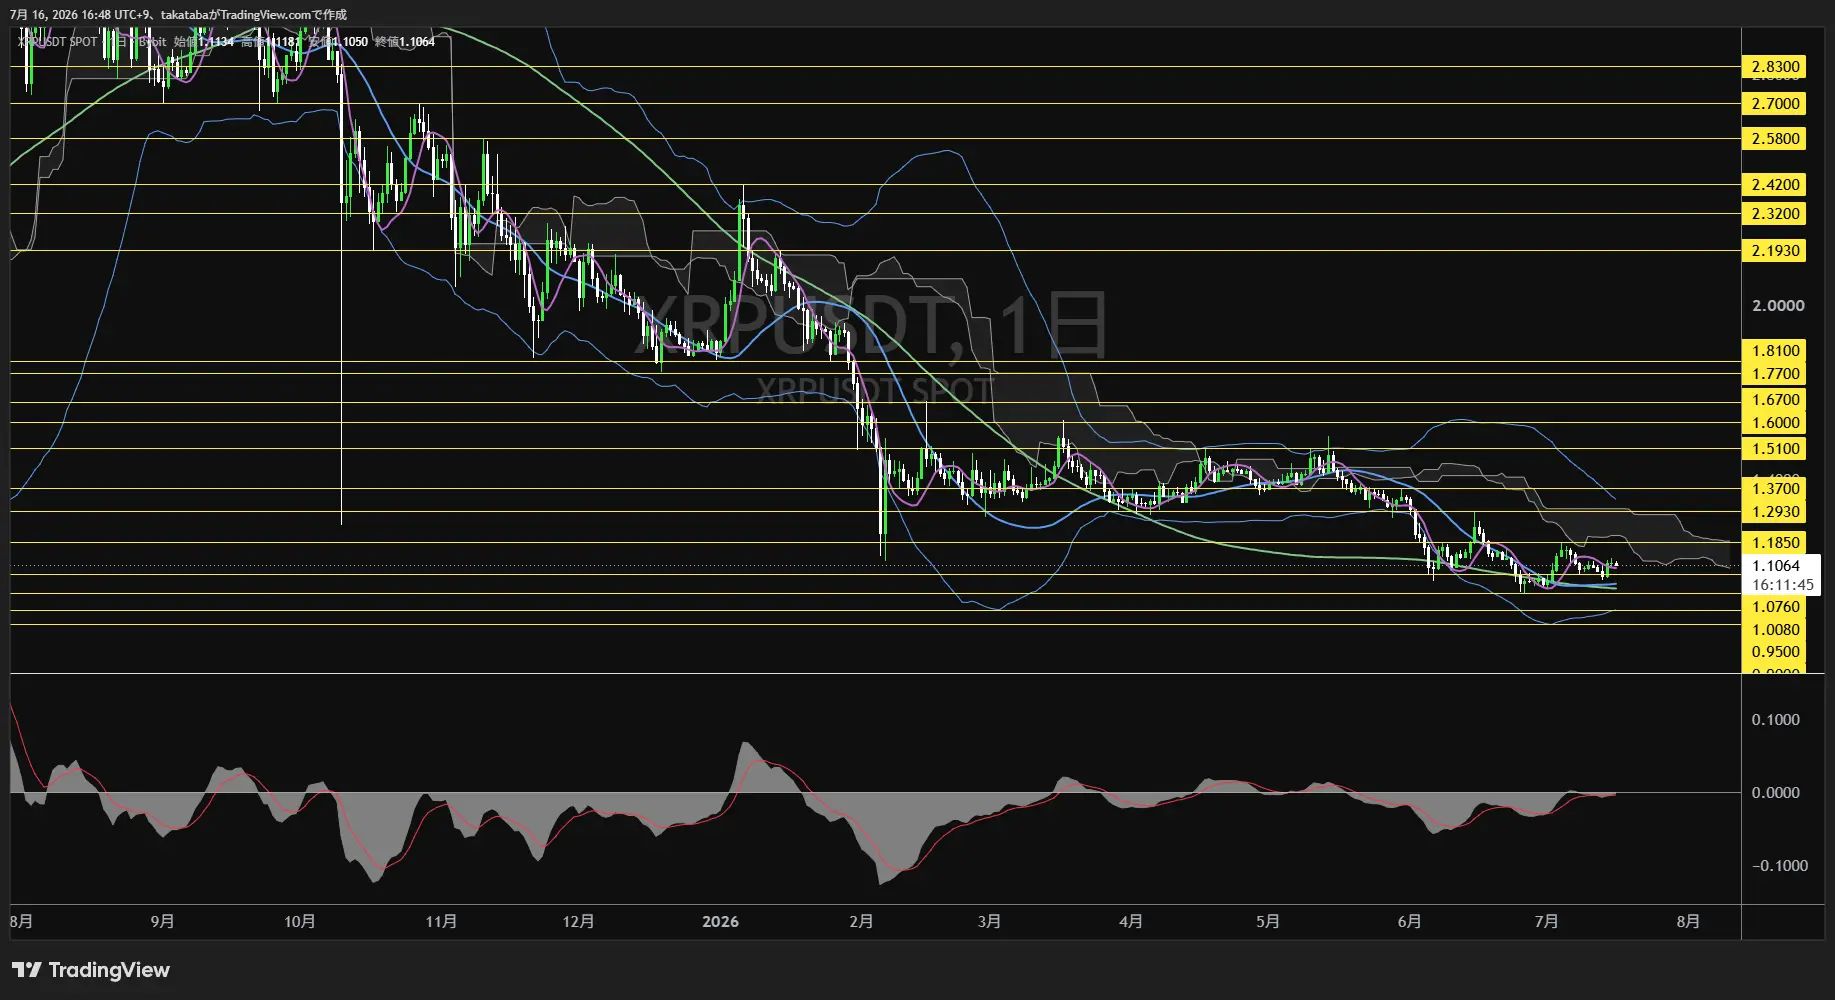Select the 1.0080 price level label

tap(1775, 629)
